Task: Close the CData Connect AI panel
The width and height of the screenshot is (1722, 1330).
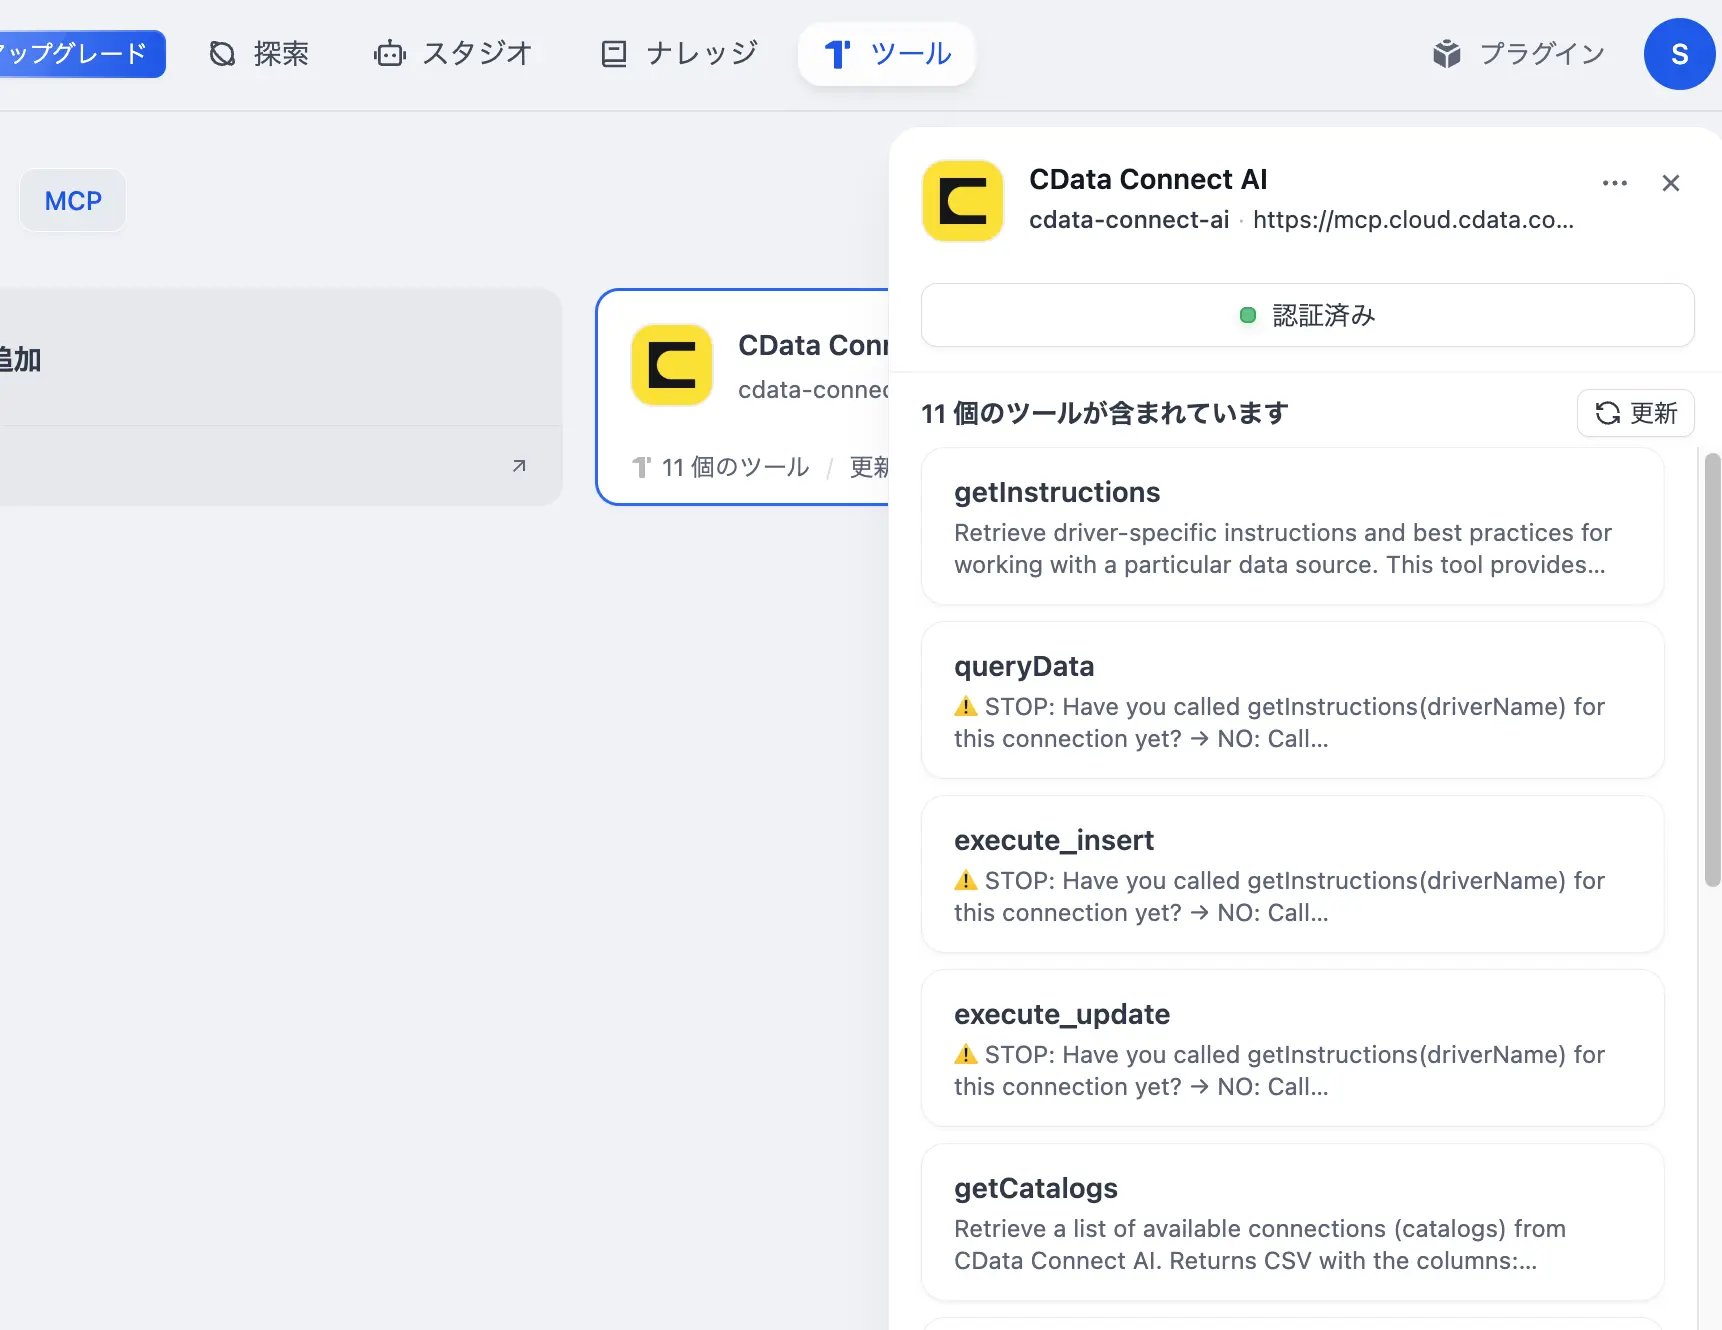Action: click(1670, 183)
